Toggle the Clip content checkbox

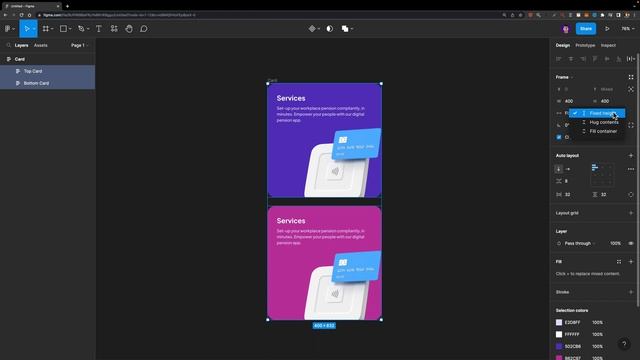point(559,137)
